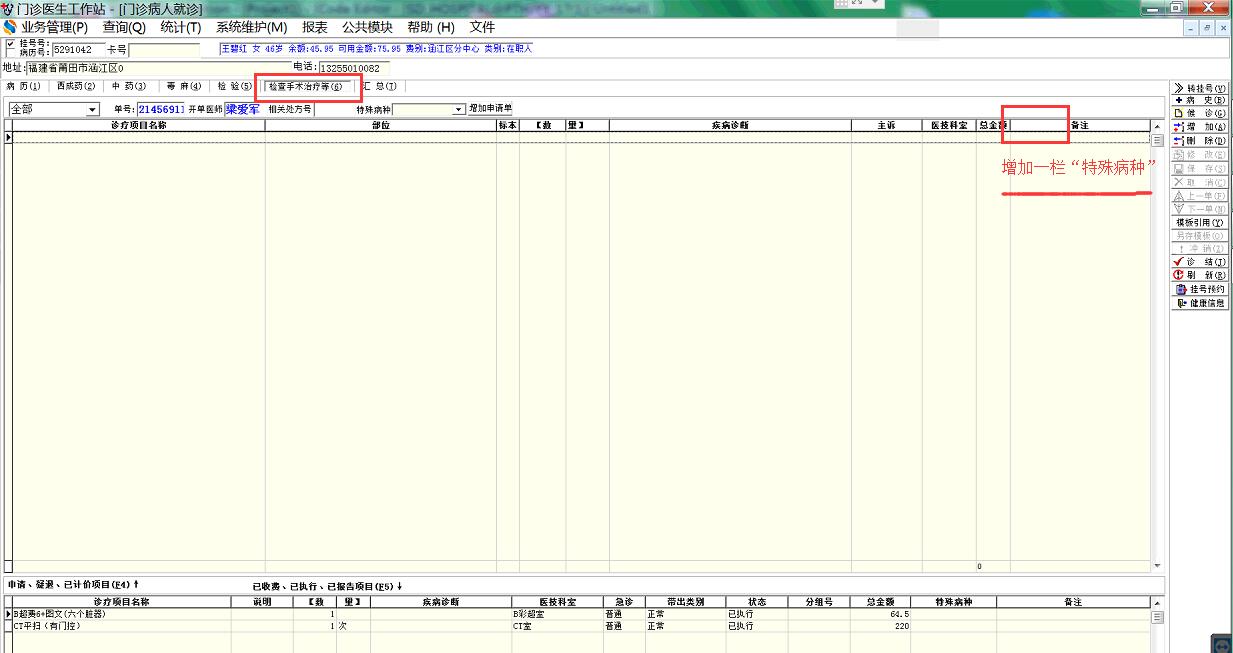Click B彩超室 cell in lower grid
This screenshot has width=1233, height=653.
(558, 614)
